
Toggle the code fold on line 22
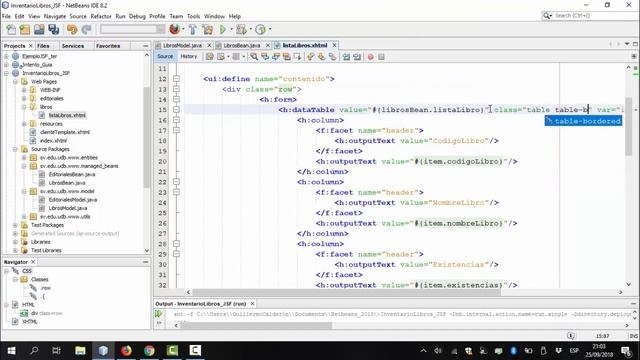(176, 182)
